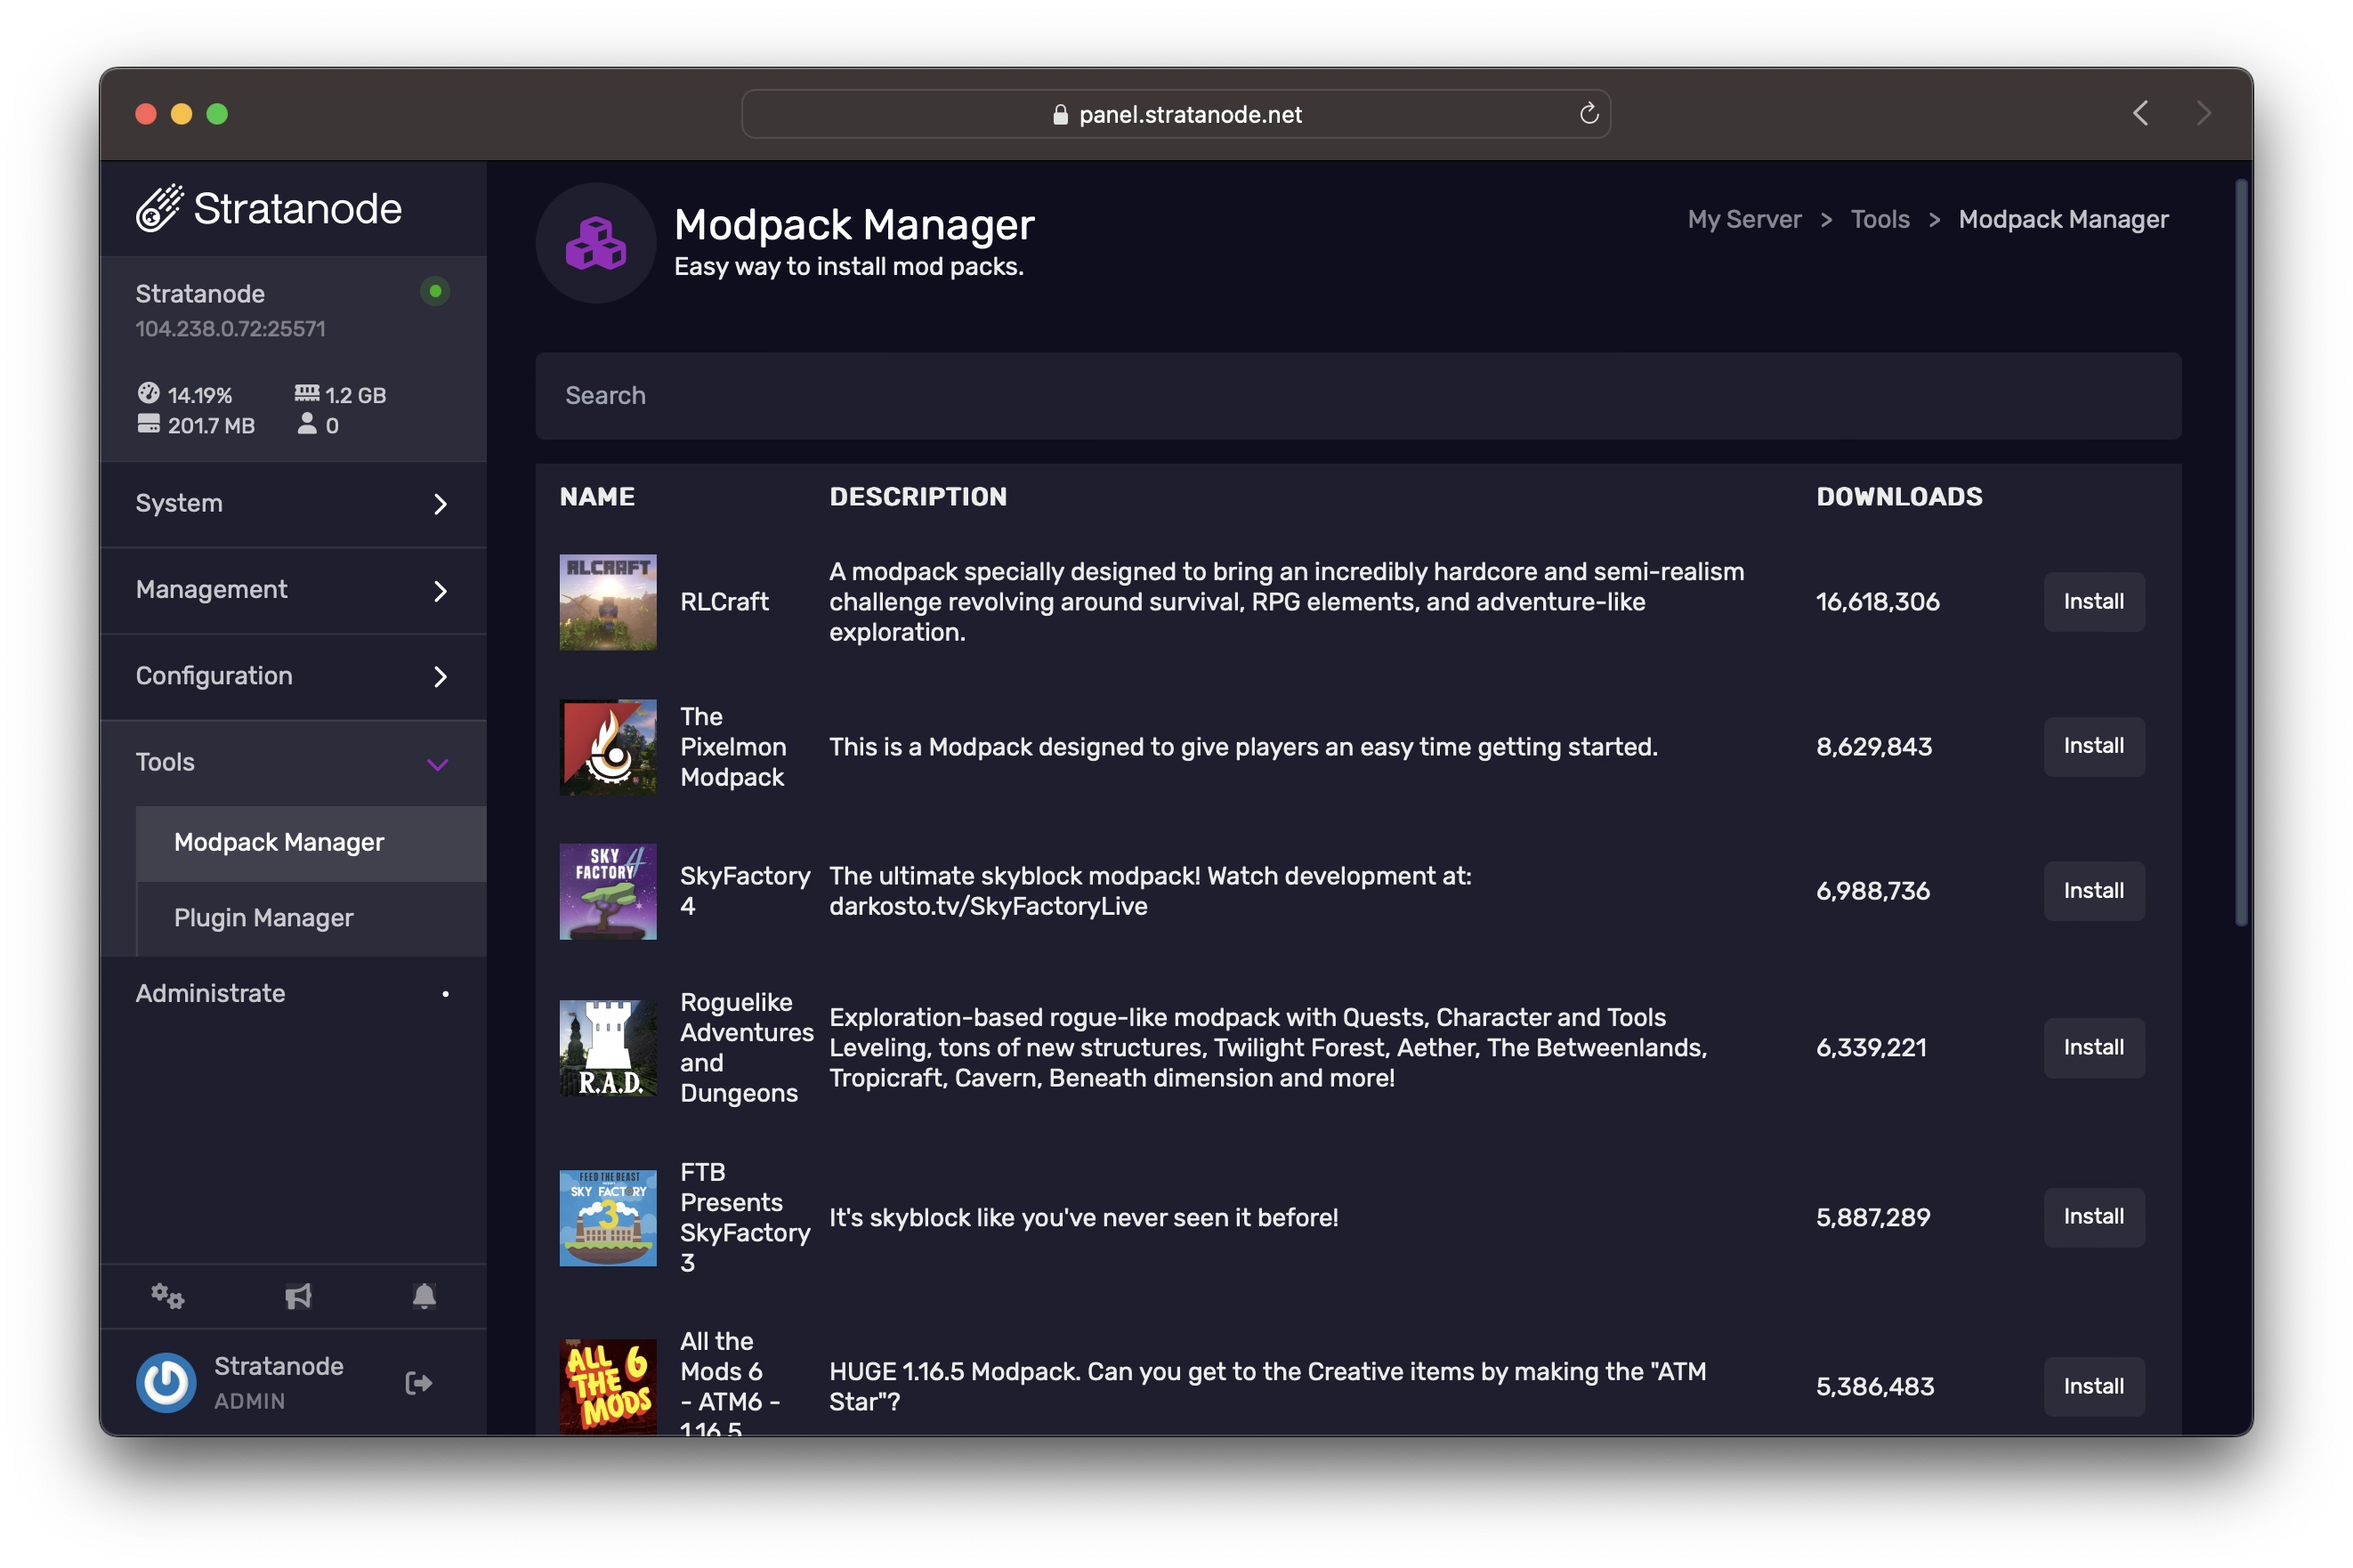Sign out using the logout icon
Viewport: 2353px width, 1568px height.
click(419, 1382)
